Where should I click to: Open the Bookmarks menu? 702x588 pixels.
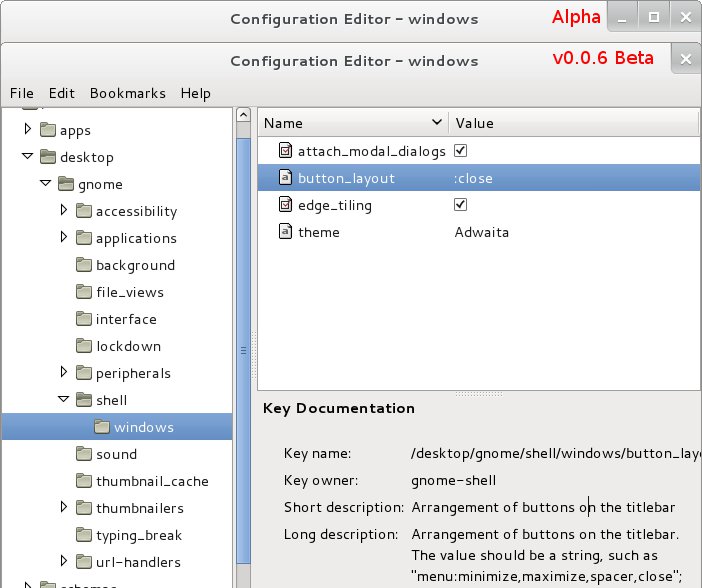(127, 93)
